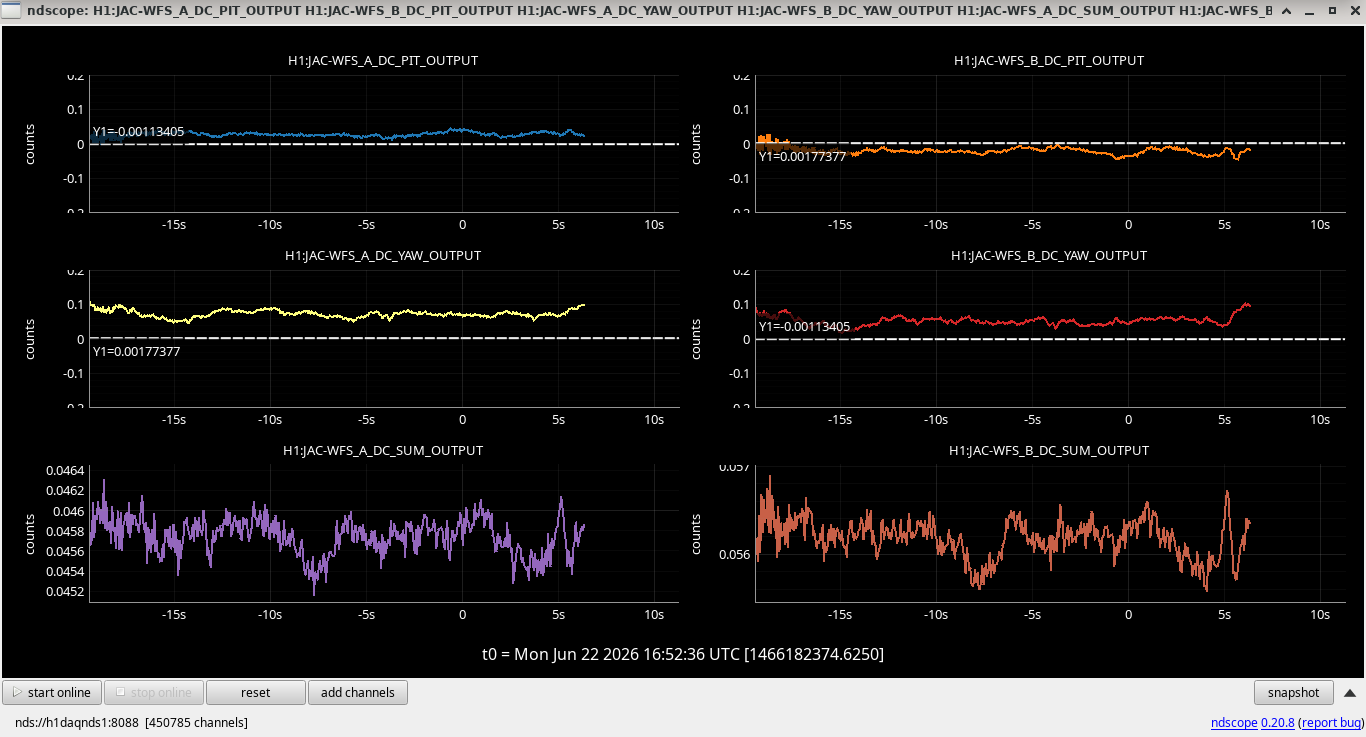
Task: Select the H1:JAC-WFS_B_DC_SUM_OUTPUT plot title
Action: 1049,450
